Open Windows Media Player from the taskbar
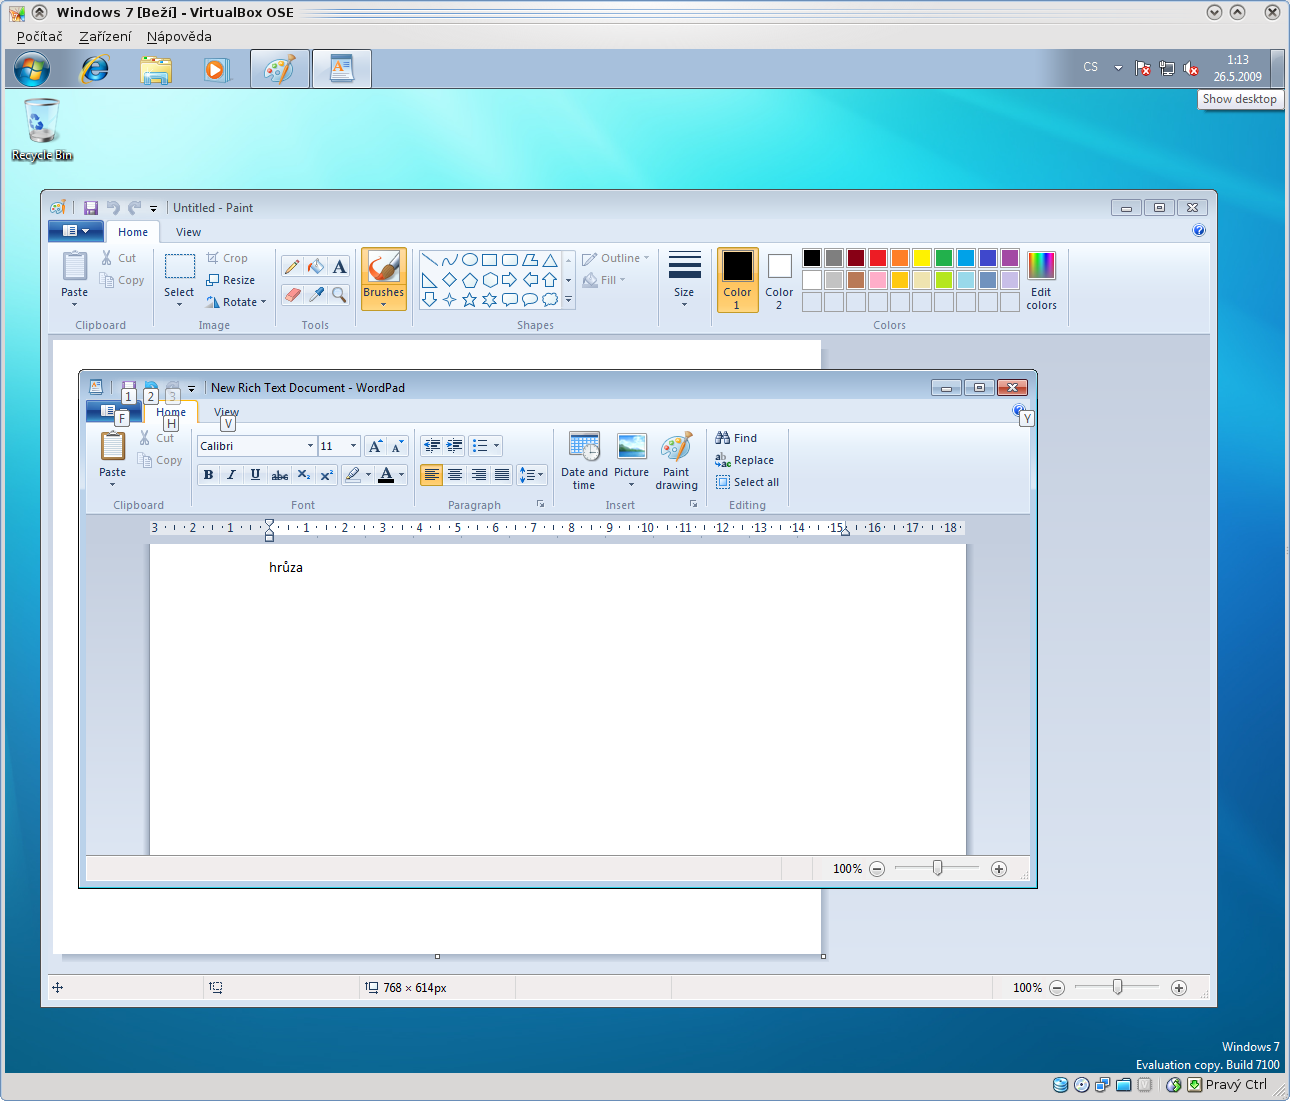This screenshot has width=1290, height=1101. pos(216,69)
